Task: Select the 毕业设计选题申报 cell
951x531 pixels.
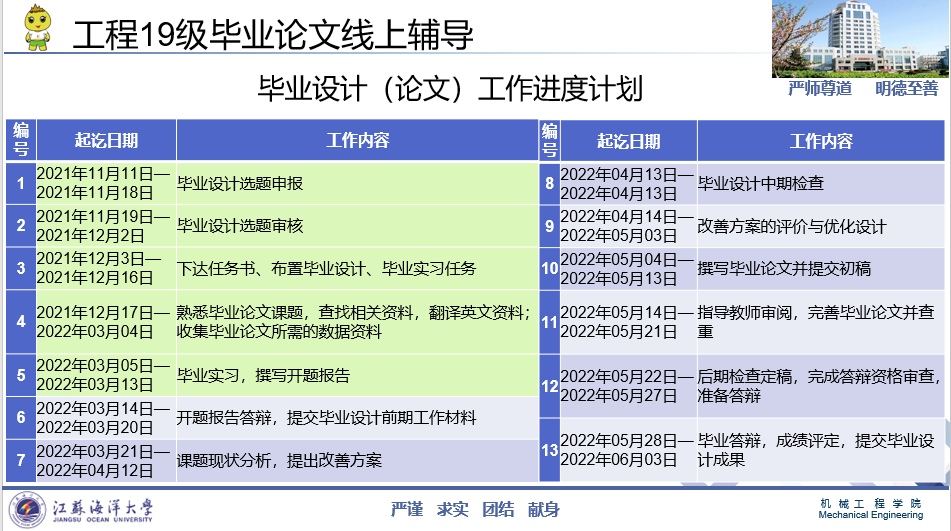Action: [240, 184]
